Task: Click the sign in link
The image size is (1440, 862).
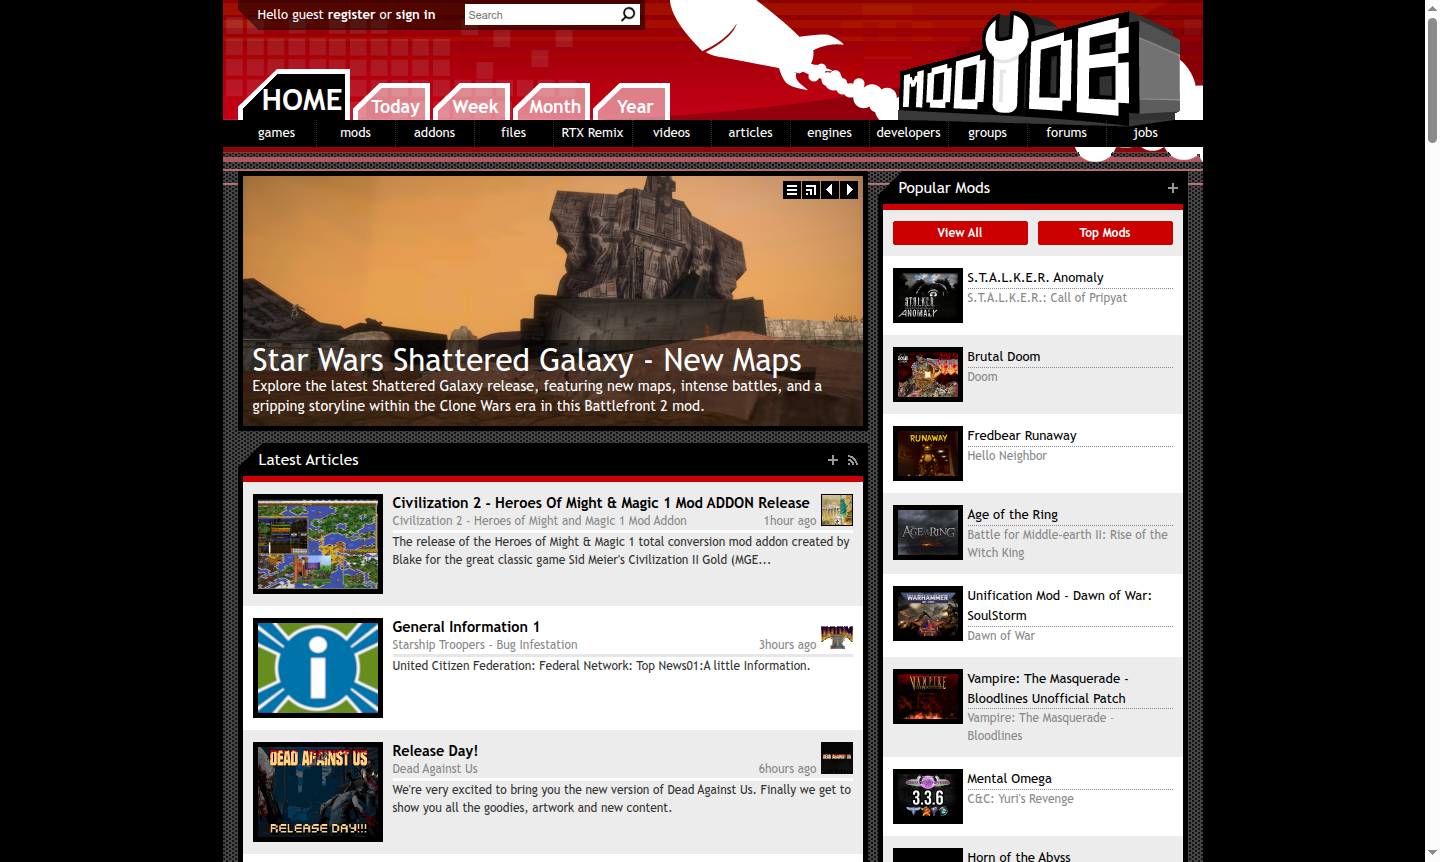Action: (416, 14)
